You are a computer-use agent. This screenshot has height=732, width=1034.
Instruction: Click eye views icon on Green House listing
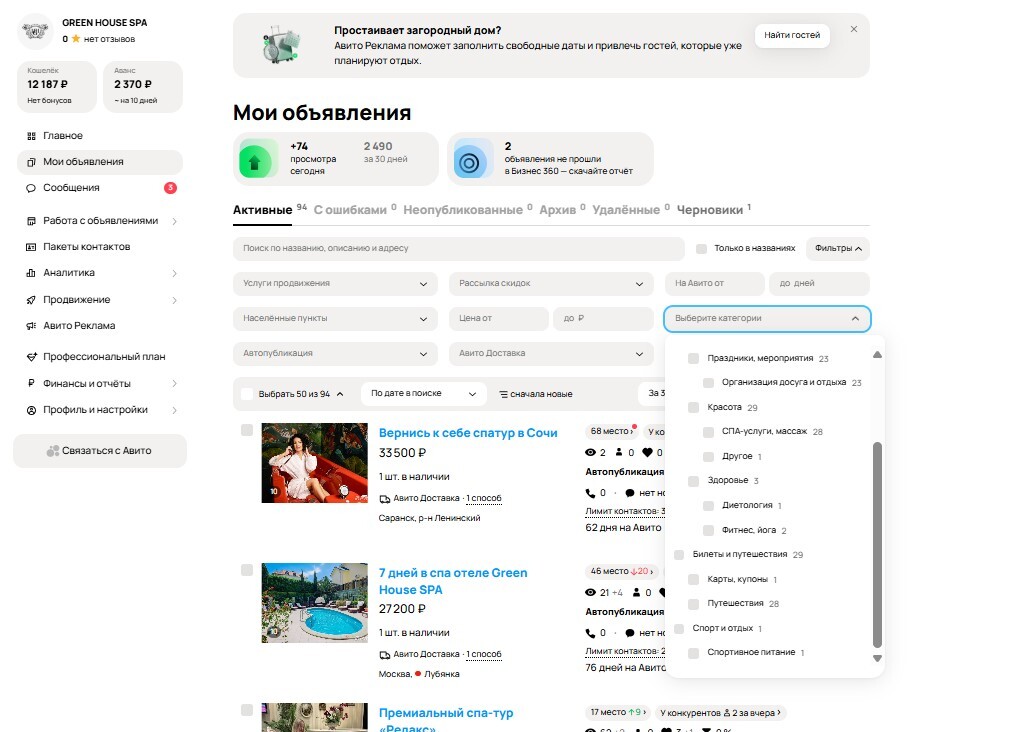tap(591, 592)
